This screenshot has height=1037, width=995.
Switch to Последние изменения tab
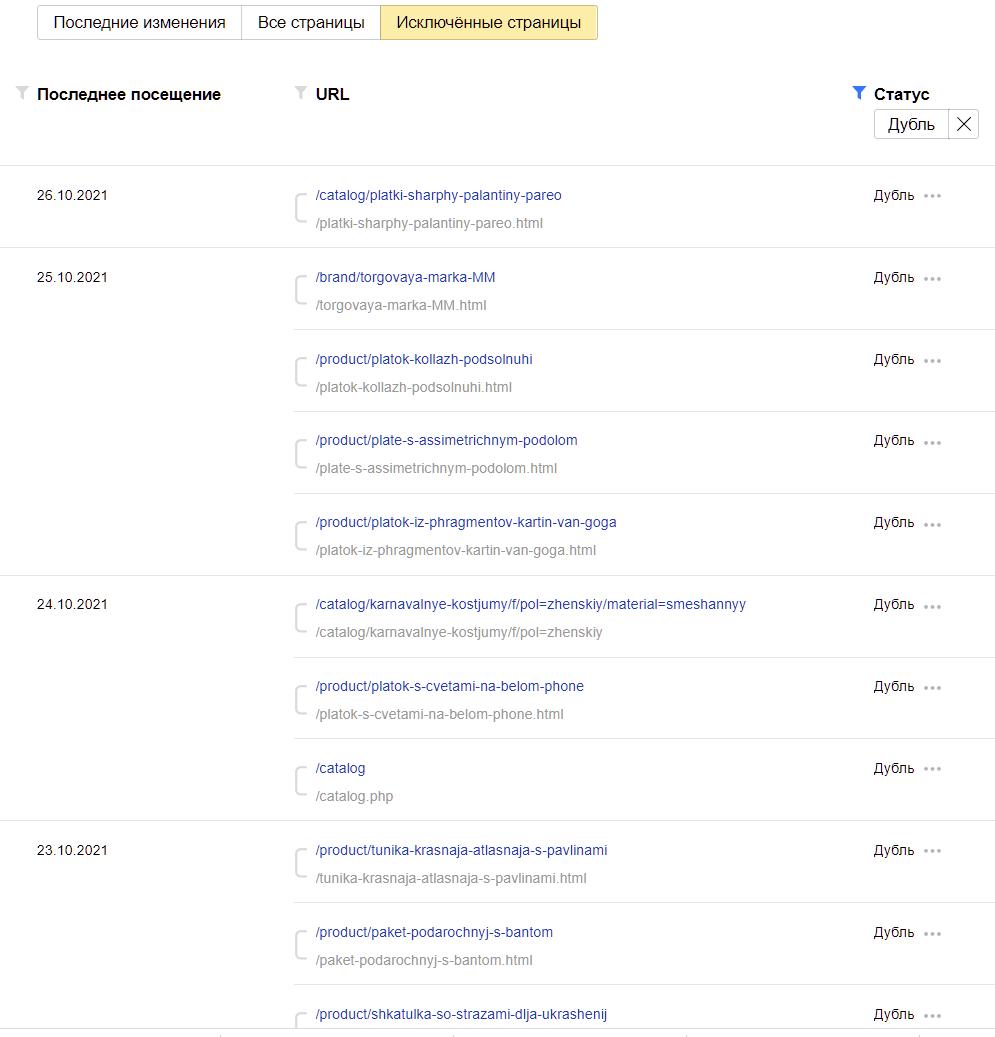pyautogui.click(x=139, y=22)
